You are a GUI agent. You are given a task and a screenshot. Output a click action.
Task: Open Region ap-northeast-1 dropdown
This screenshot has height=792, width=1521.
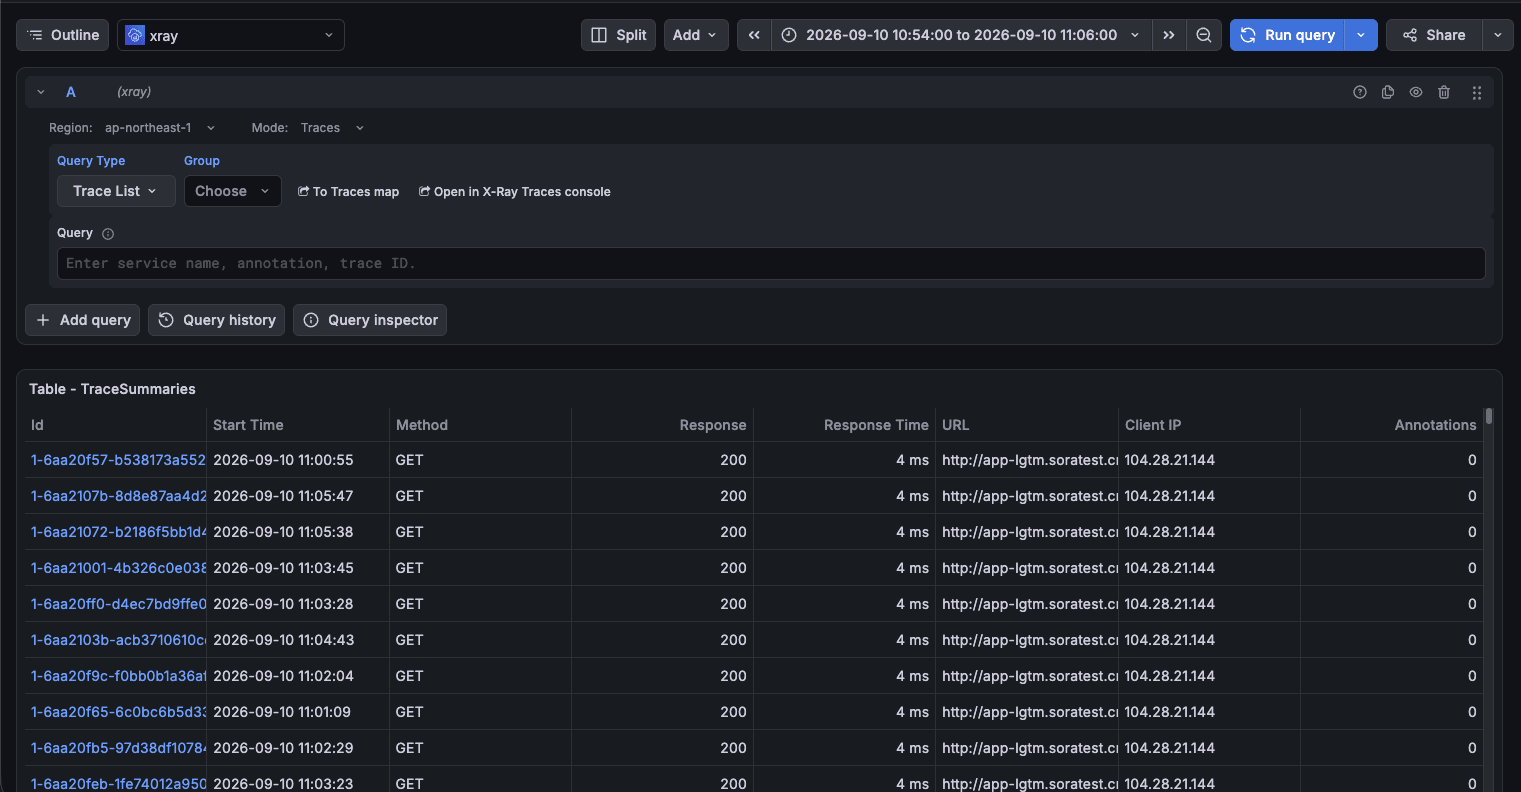160,128
